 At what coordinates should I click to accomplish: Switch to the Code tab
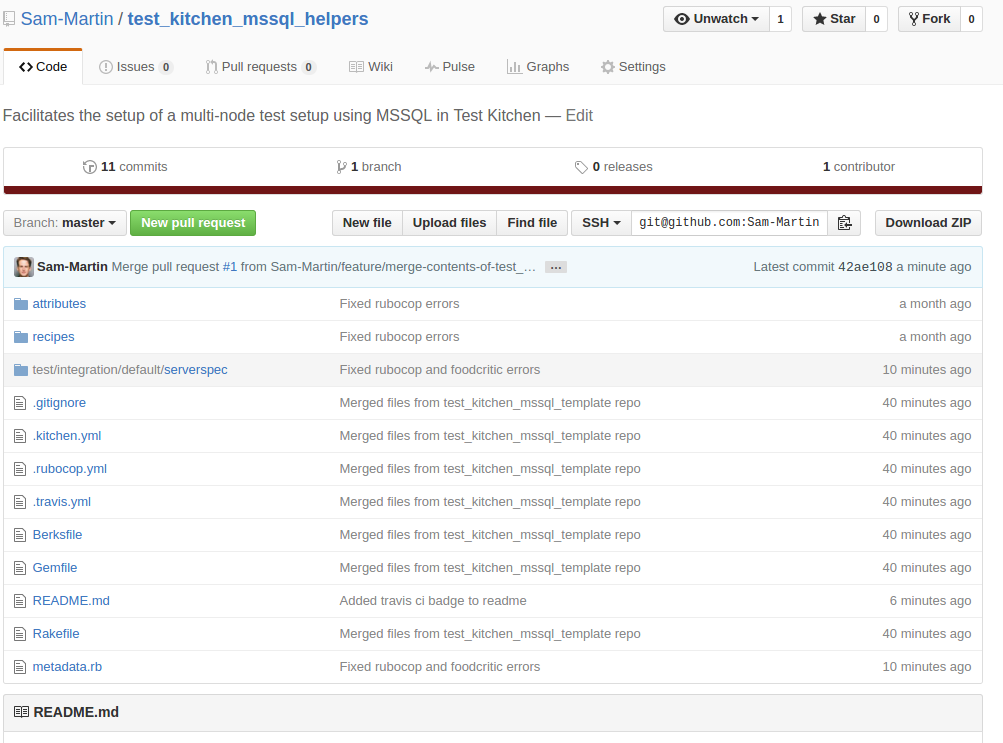coord(43,66)
